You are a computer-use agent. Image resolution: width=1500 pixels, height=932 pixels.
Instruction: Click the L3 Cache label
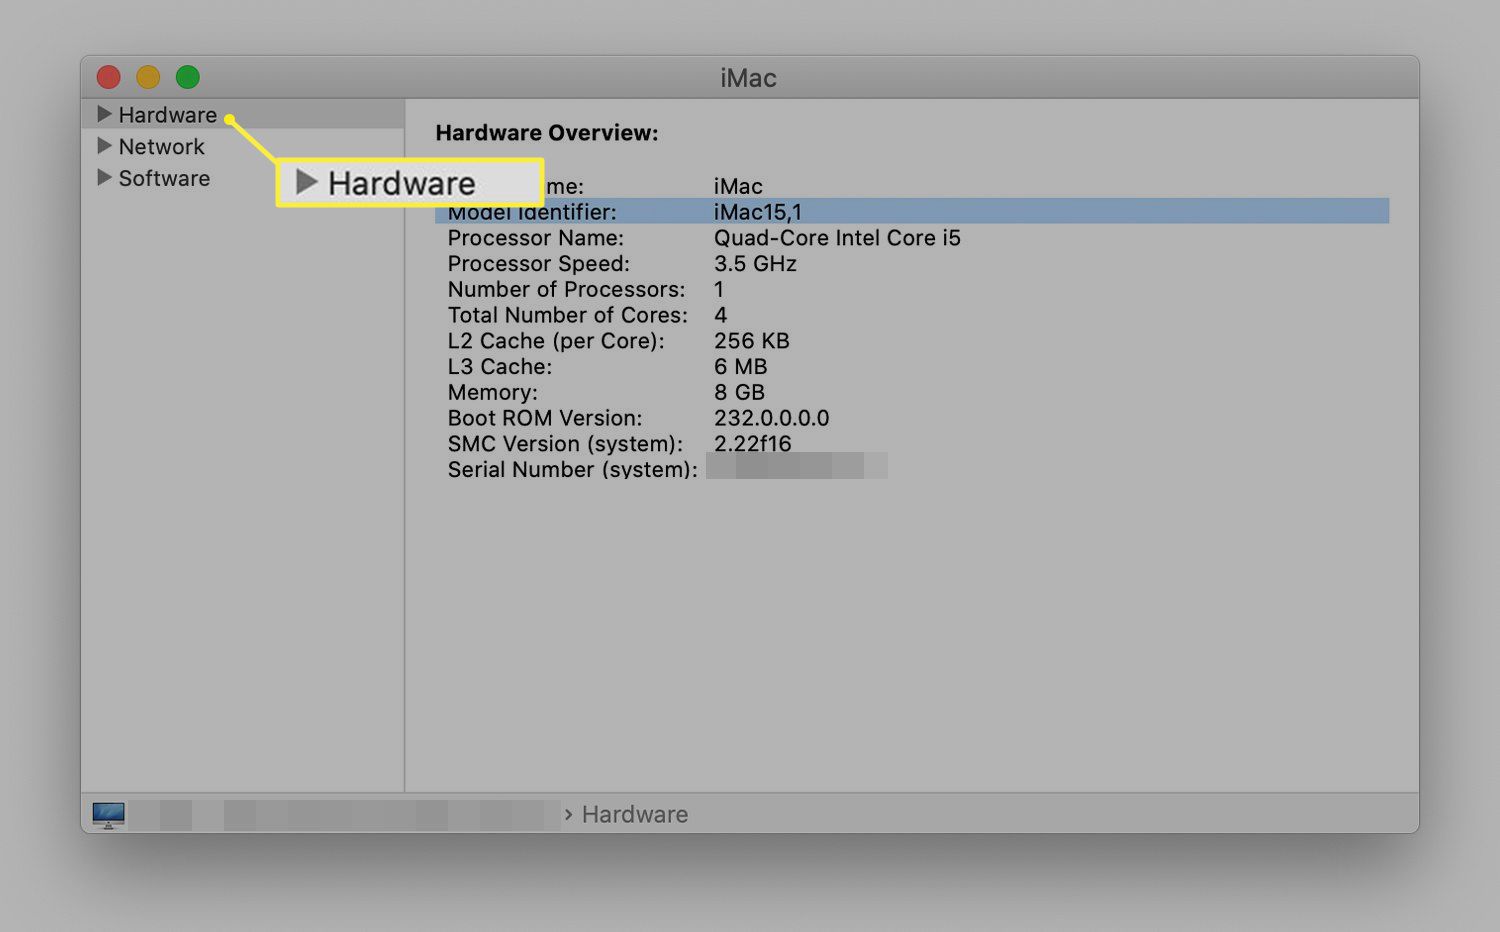pos(500,367)
